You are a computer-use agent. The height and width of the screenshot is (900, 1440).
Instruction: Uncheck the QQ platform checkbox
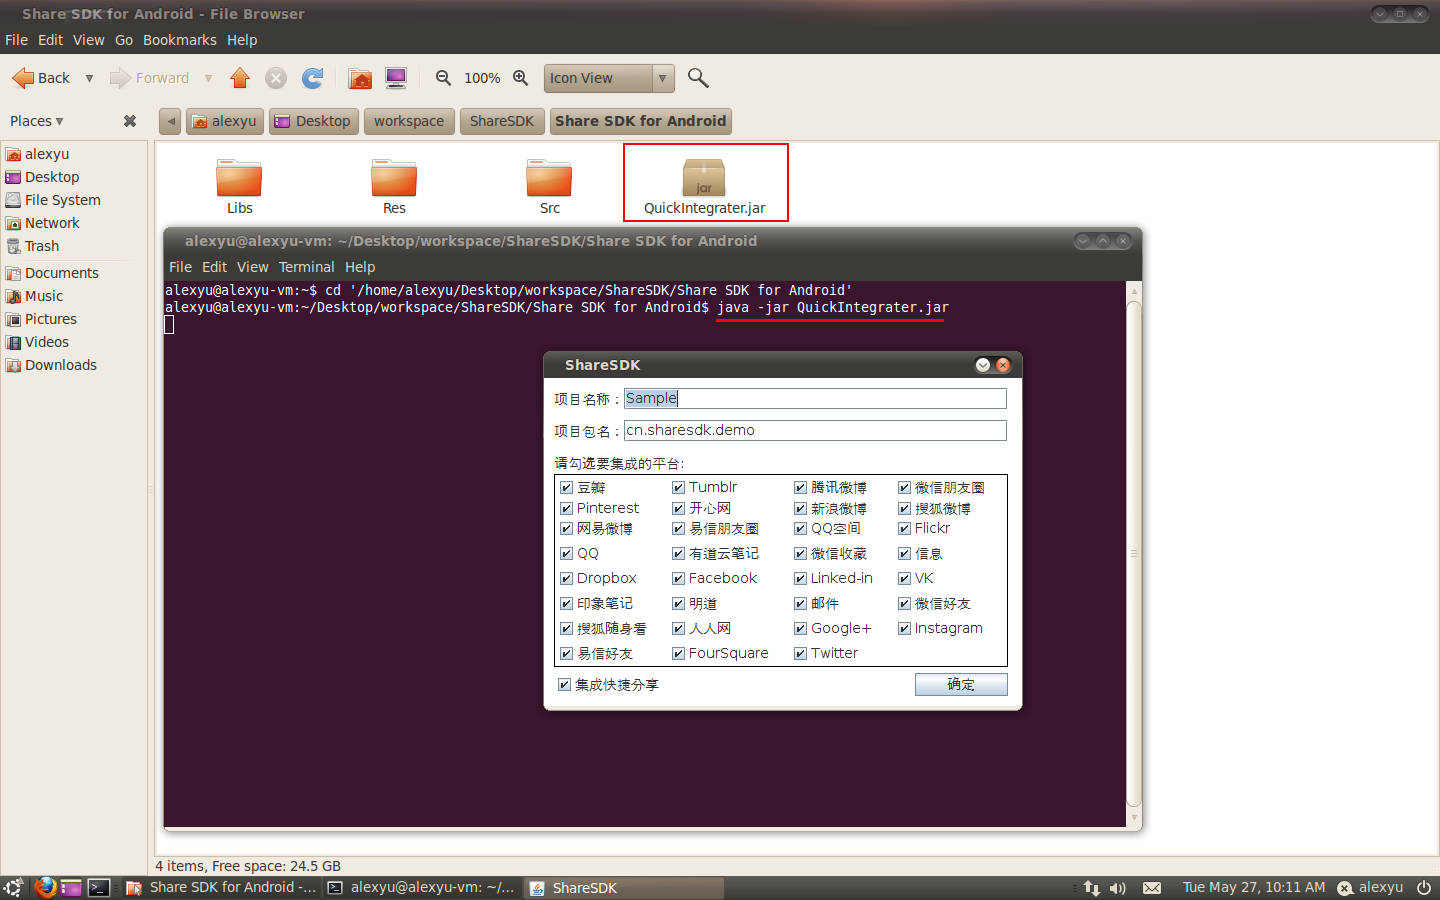(567, 553)
